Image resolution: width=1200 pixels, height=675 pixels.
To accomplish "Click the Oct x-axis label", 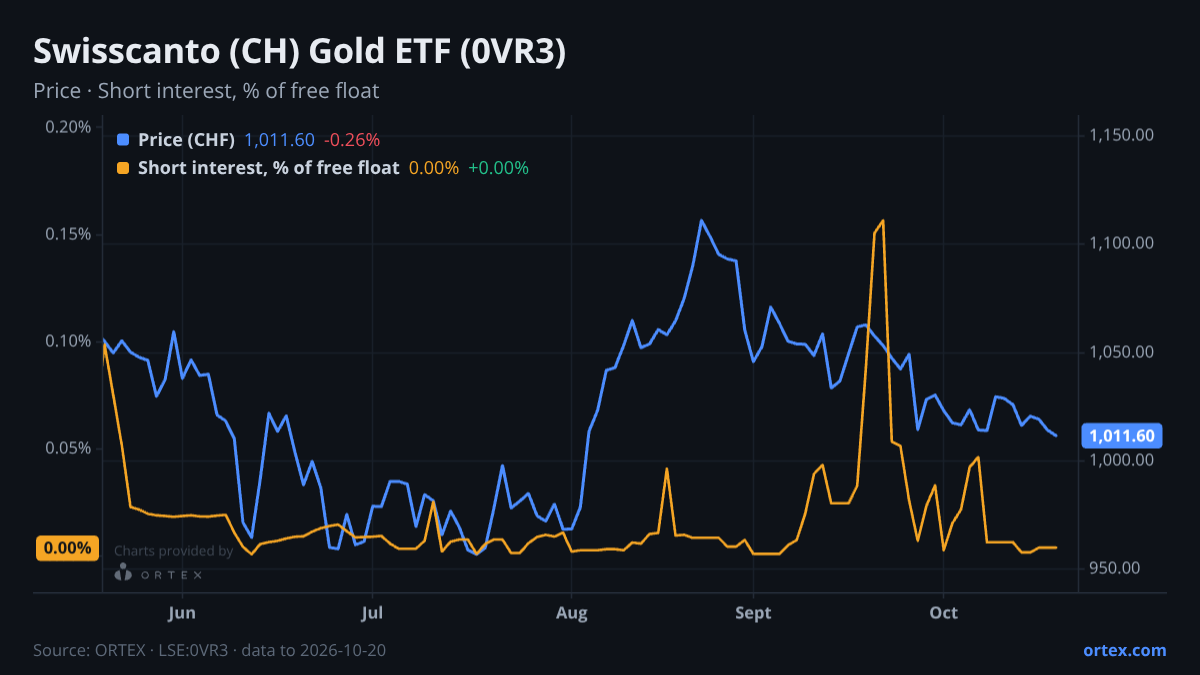I will (x=944, y=612).
